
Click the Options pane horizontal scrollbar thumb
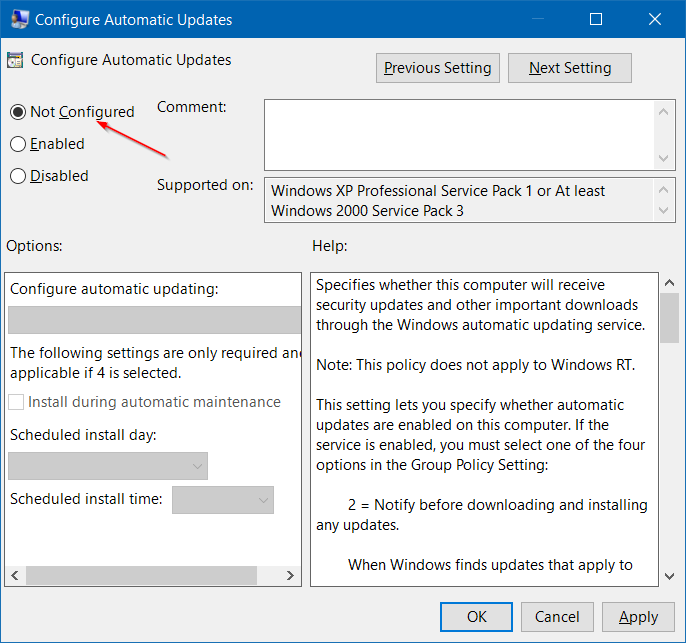click(141, 575)
